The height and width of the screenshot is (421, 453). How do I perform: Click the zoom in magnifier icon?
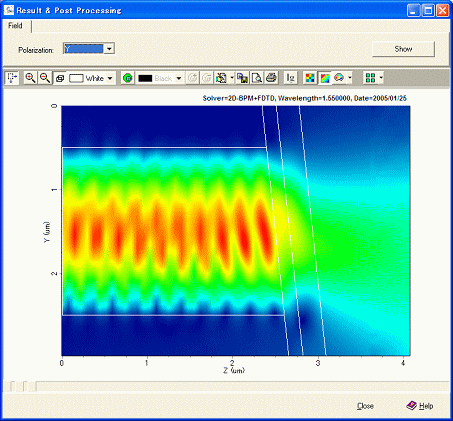pyautogui.click(x=30, y=78)
